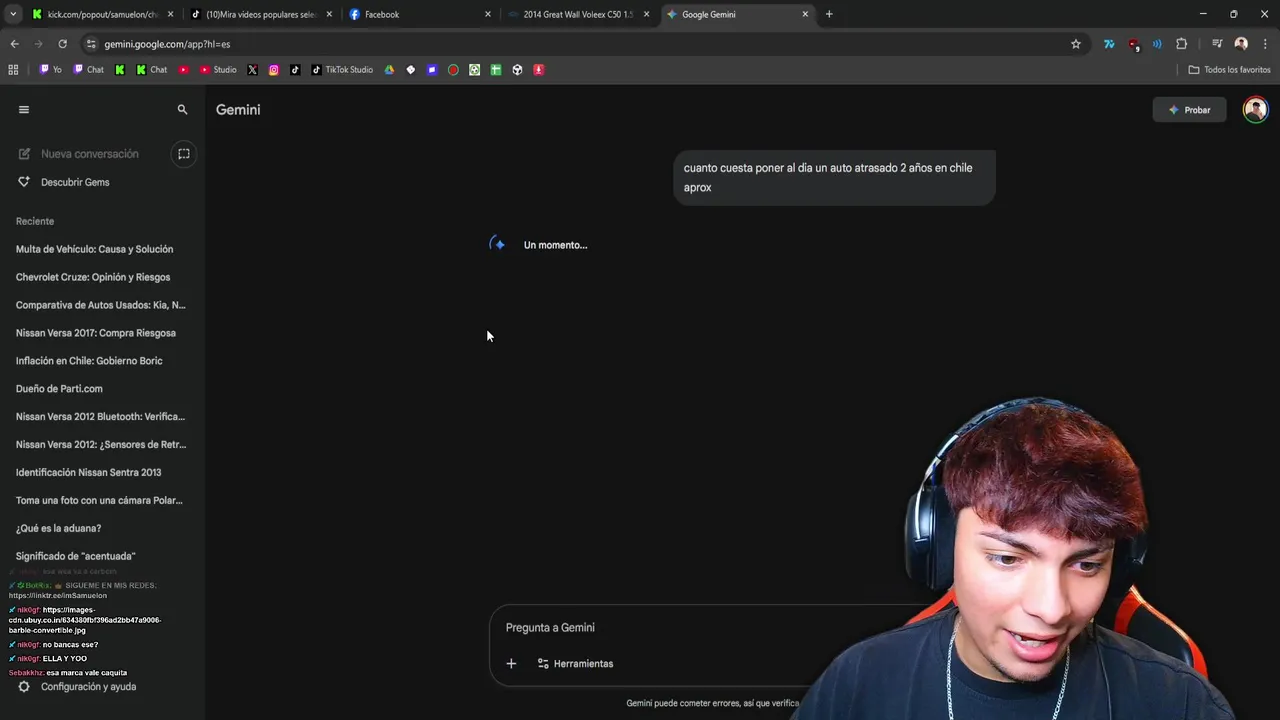
Task: Open the Chrome three-dot menu
Action: 1265,44
